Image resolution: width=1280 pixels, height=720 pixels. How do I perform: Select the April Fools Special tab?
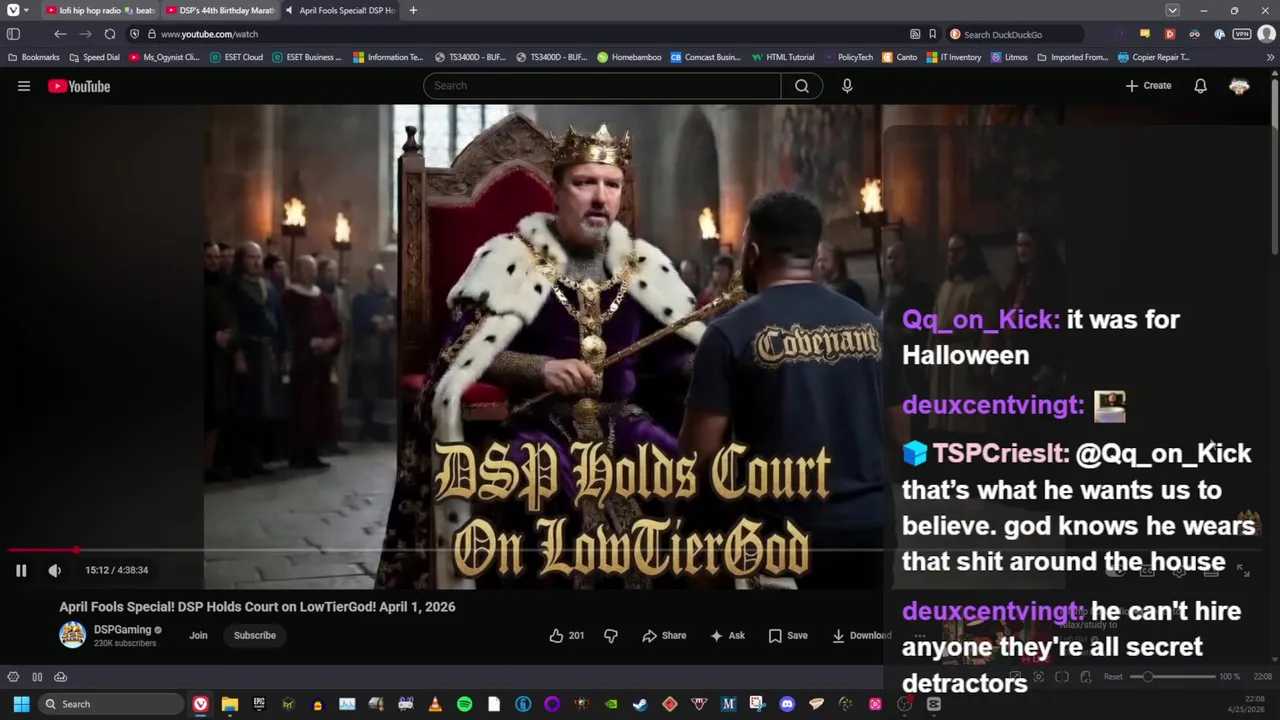(340, 10)
